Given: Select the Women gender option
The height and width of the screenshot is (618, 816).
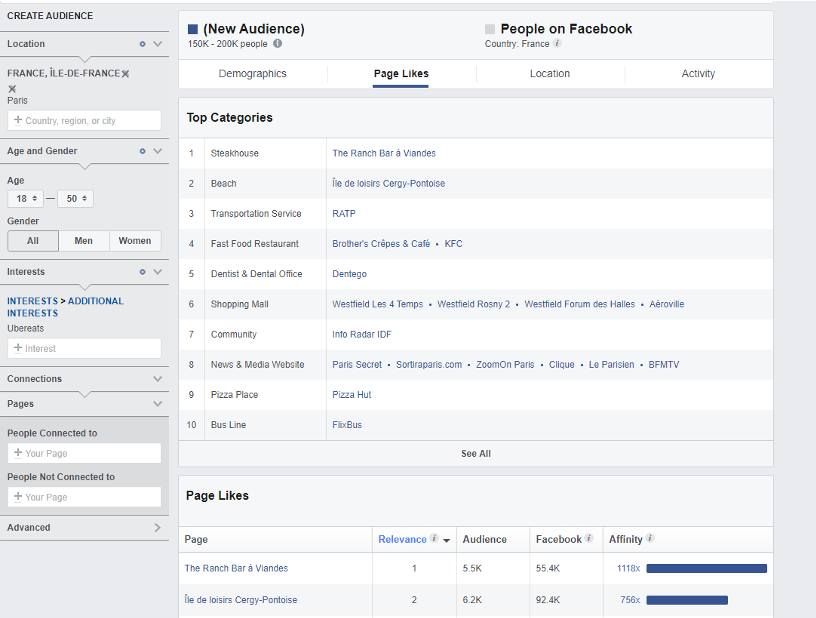Looking at the screenshot, I should (135, 241).
